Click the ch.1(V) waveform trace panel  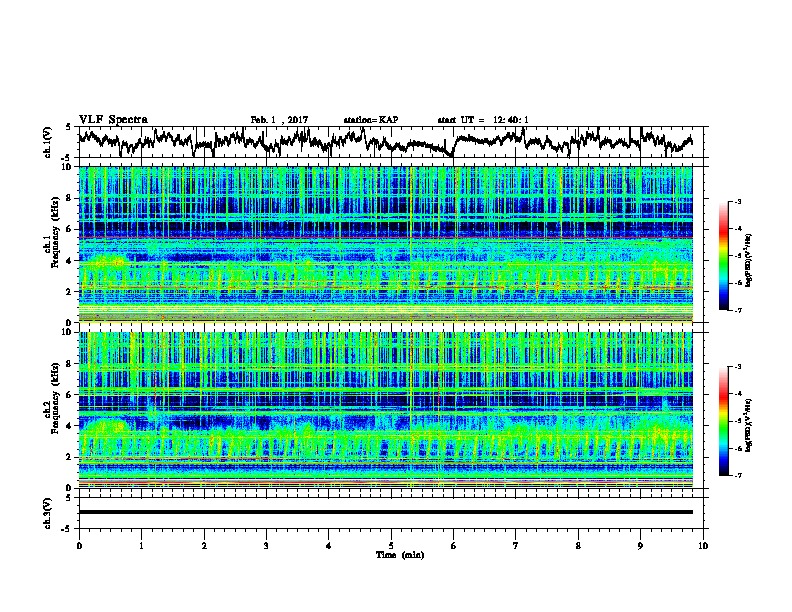point(393,142)
